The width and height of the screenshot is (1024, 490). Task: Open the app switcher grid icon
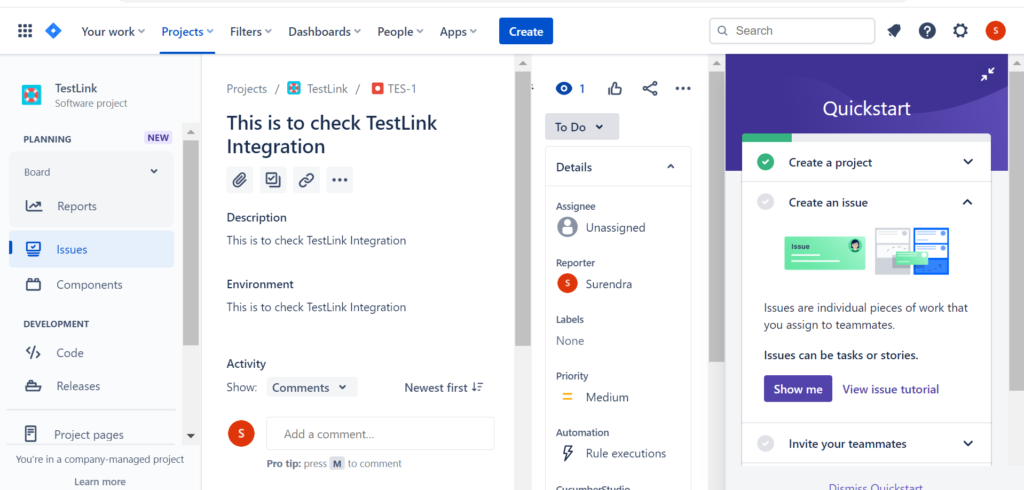point(25,31)
